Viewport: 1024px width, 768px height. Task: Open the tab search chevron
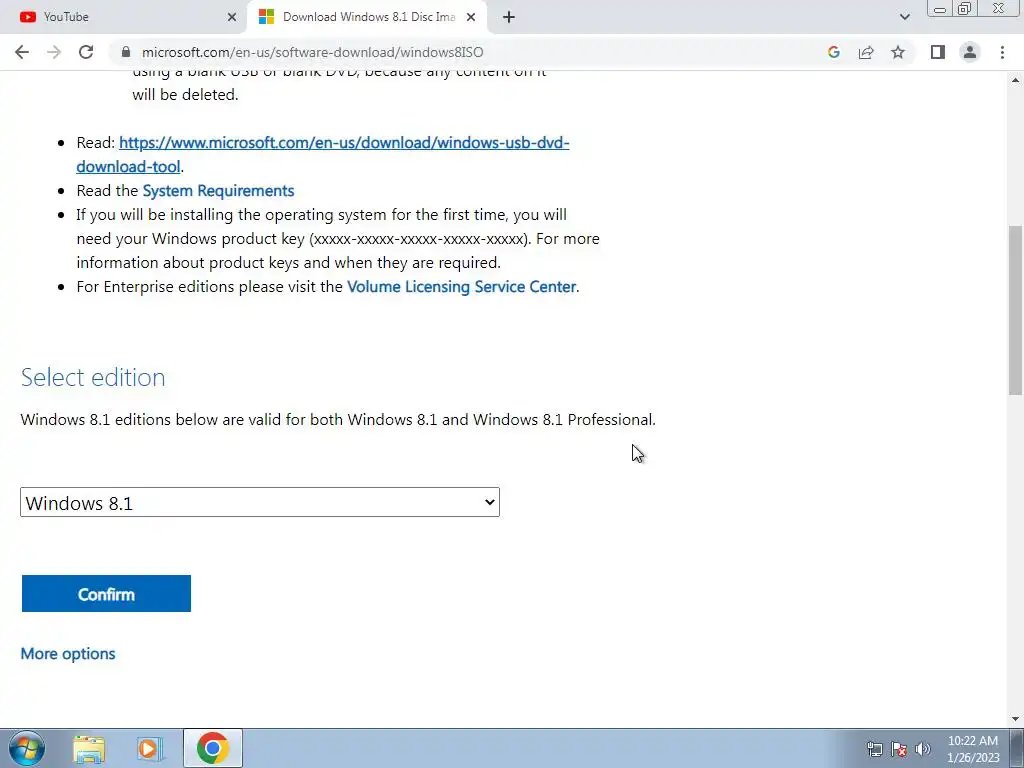coord(904,17)
